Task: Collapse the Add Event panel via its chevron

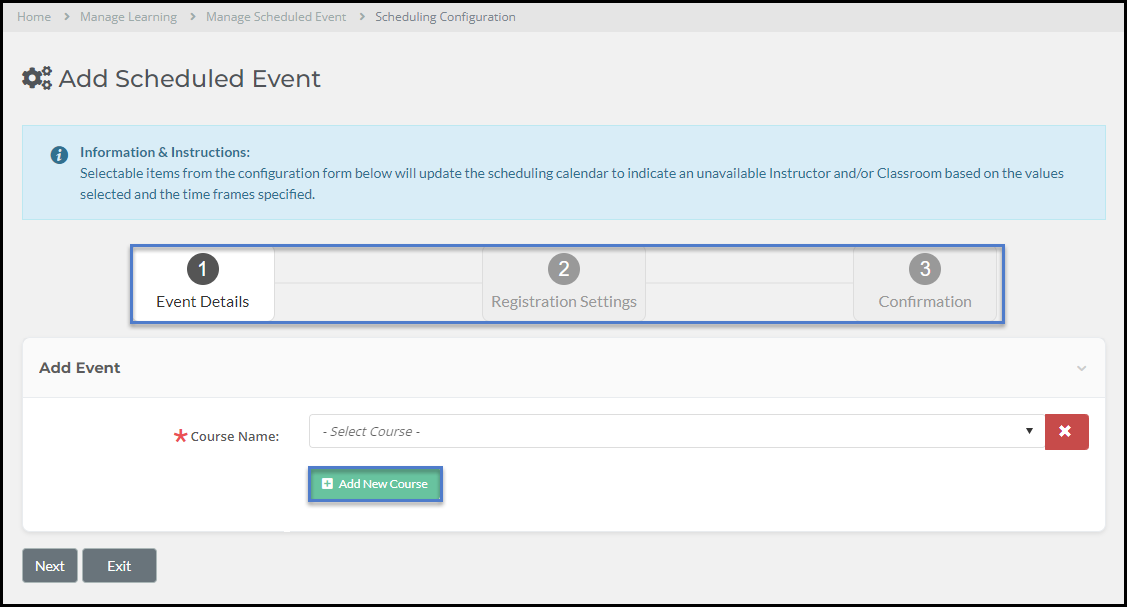Action: click(1081, 368)
